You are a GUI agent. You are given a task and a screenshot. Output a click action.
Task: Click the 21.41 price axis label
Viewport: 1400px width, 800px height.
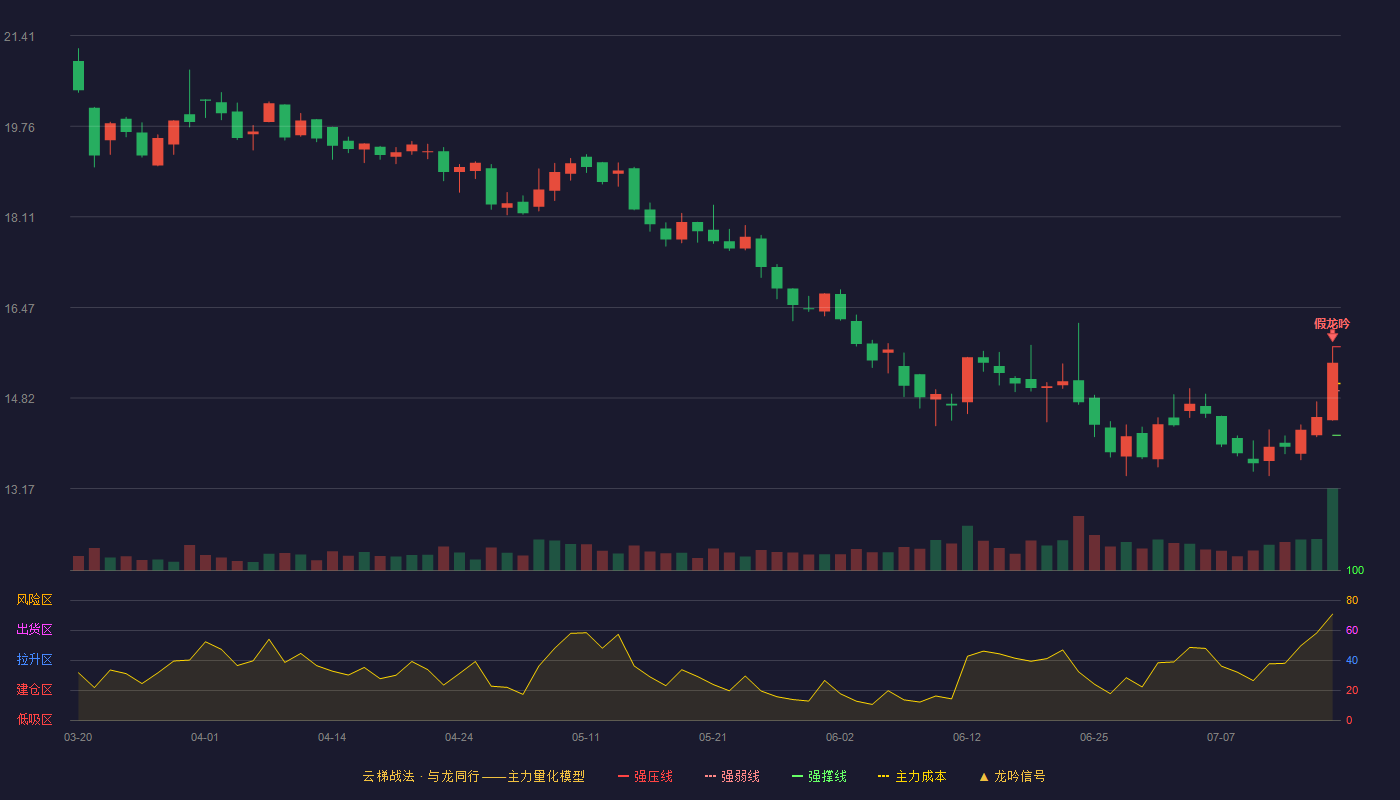tap(19, 37)
